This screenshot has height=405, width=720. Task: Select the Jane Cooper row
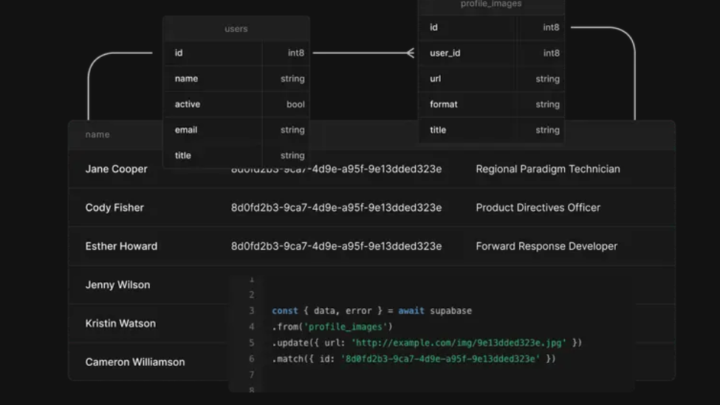[116, 169]
